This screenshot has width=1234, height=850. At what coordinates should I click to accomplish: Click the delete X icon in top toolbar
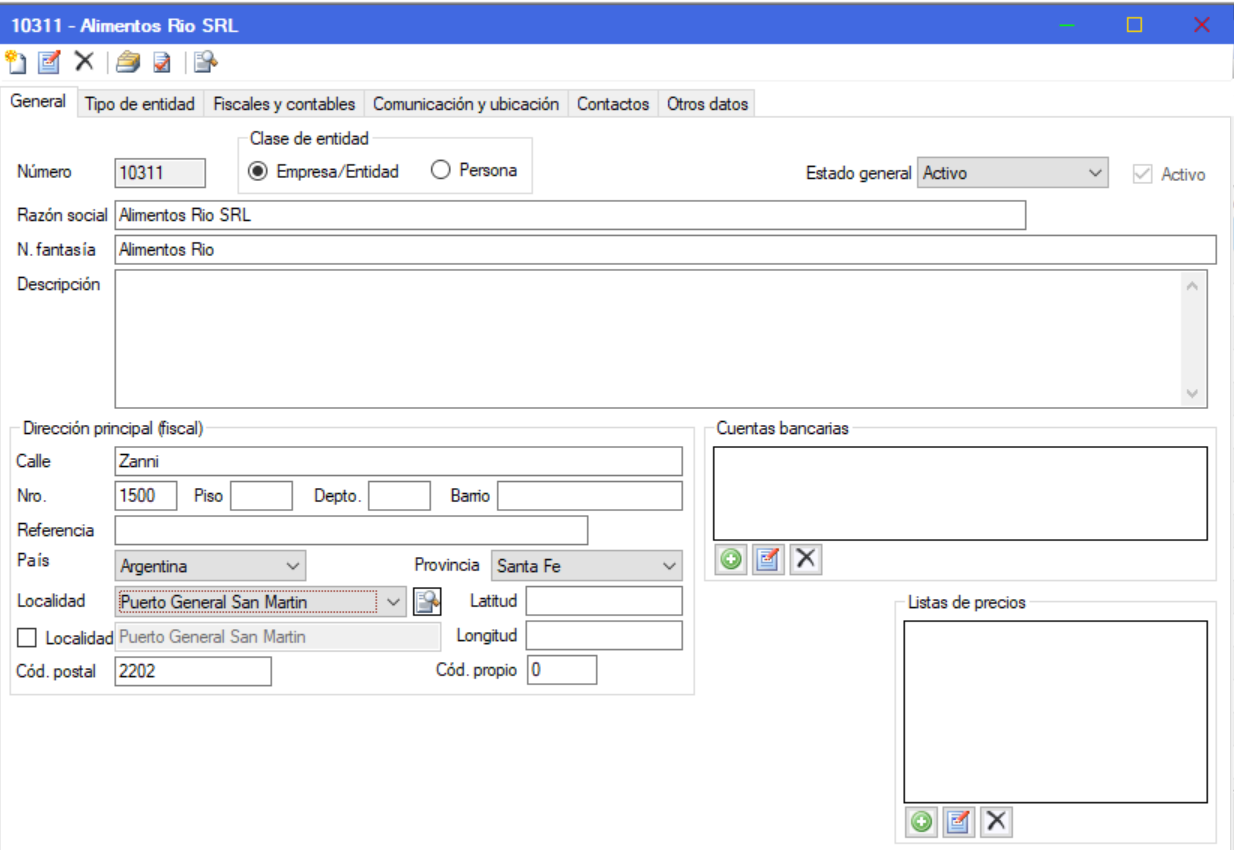84,62
